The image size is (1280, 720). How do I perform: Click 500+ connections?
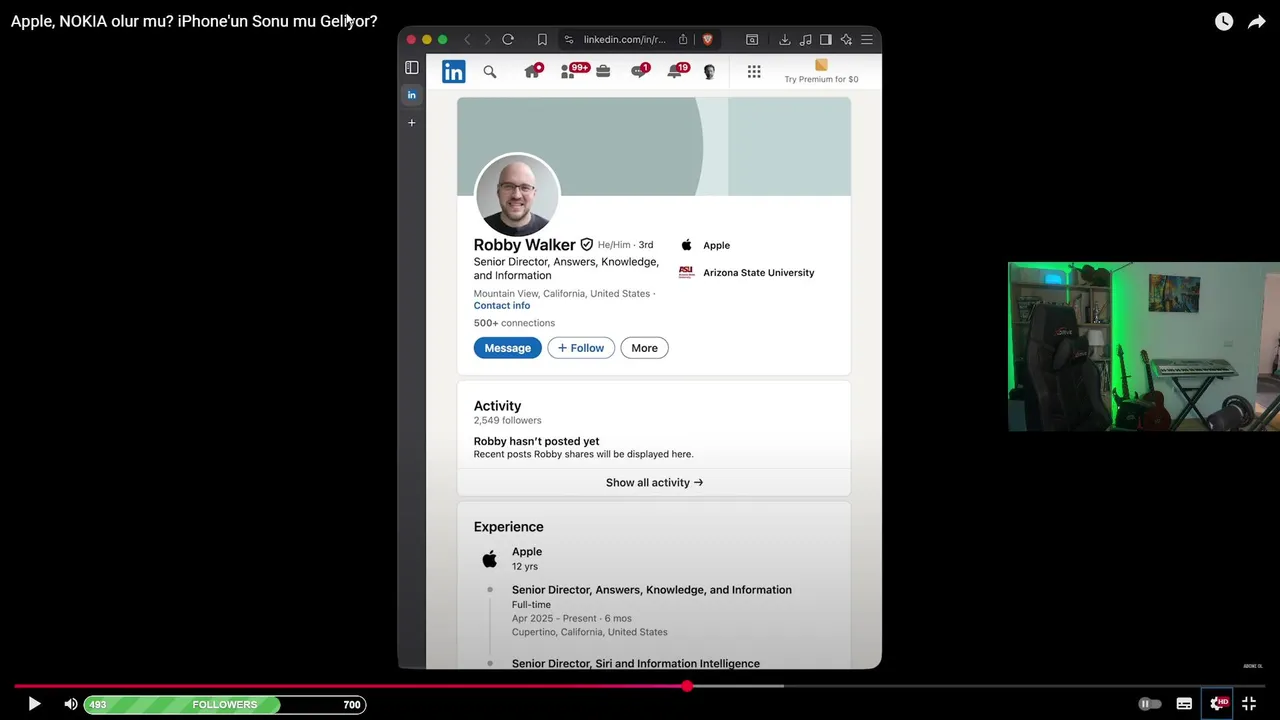click(x=514, y=323)
